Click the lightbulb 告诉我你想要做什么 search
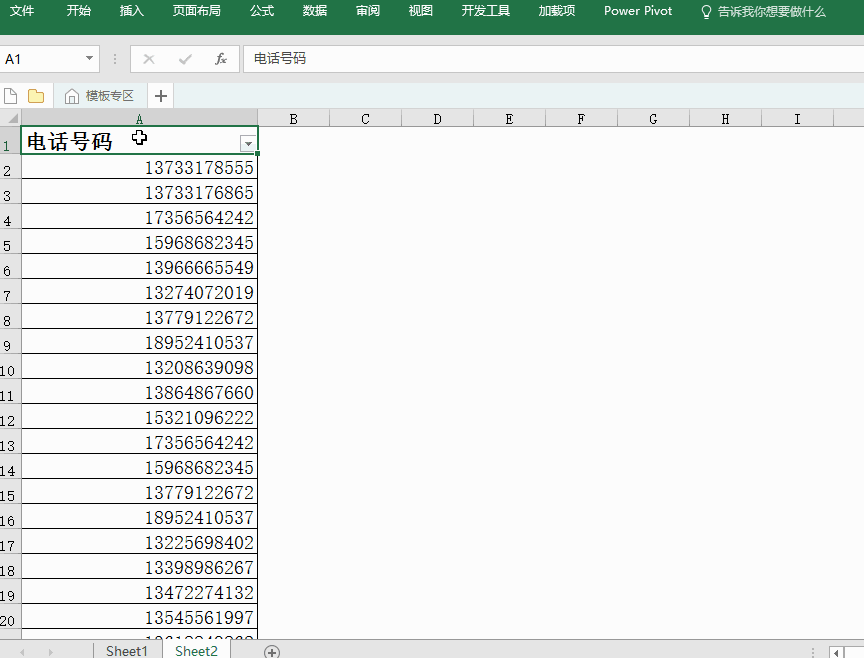This screenshot has width=864, height=658. (763, 12)
